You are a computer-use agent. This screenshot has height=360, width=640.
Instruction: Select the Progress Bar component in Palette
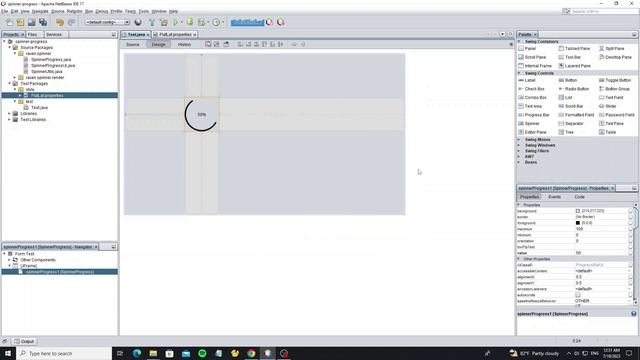(x=534, y=115)
